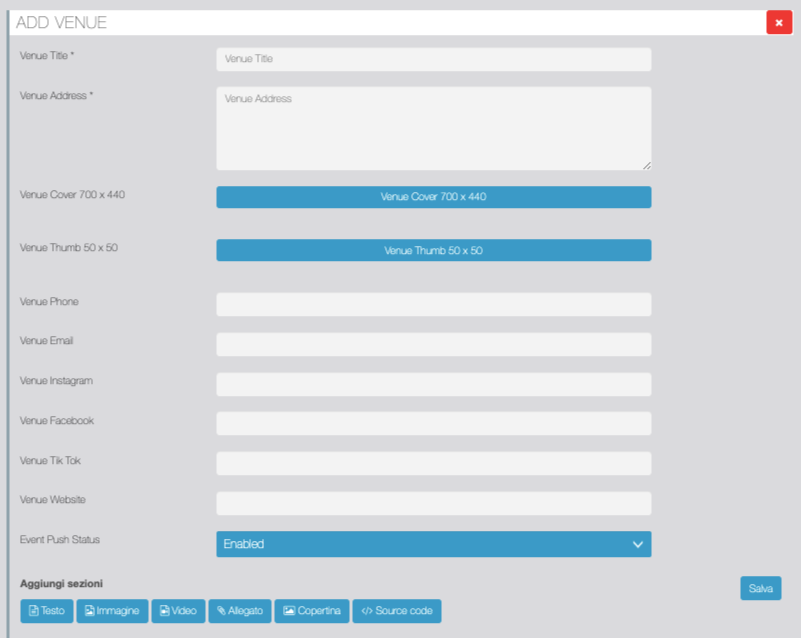Click the Venue Website input field
This screenshot has width=801, height=638.
433,503
